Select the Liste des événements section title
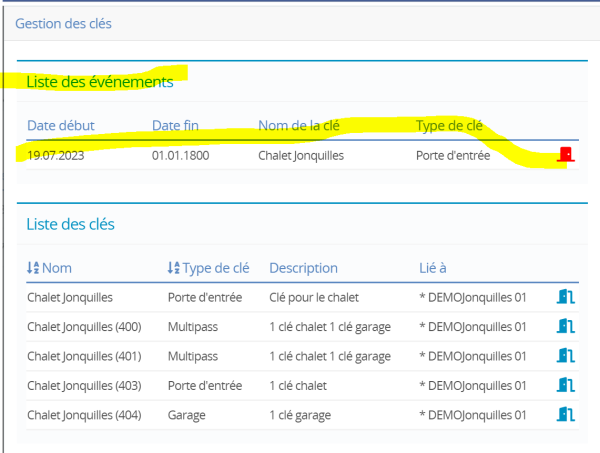This screenshot has height=453, width=600. pyautogui.click(x=100, y=82)
